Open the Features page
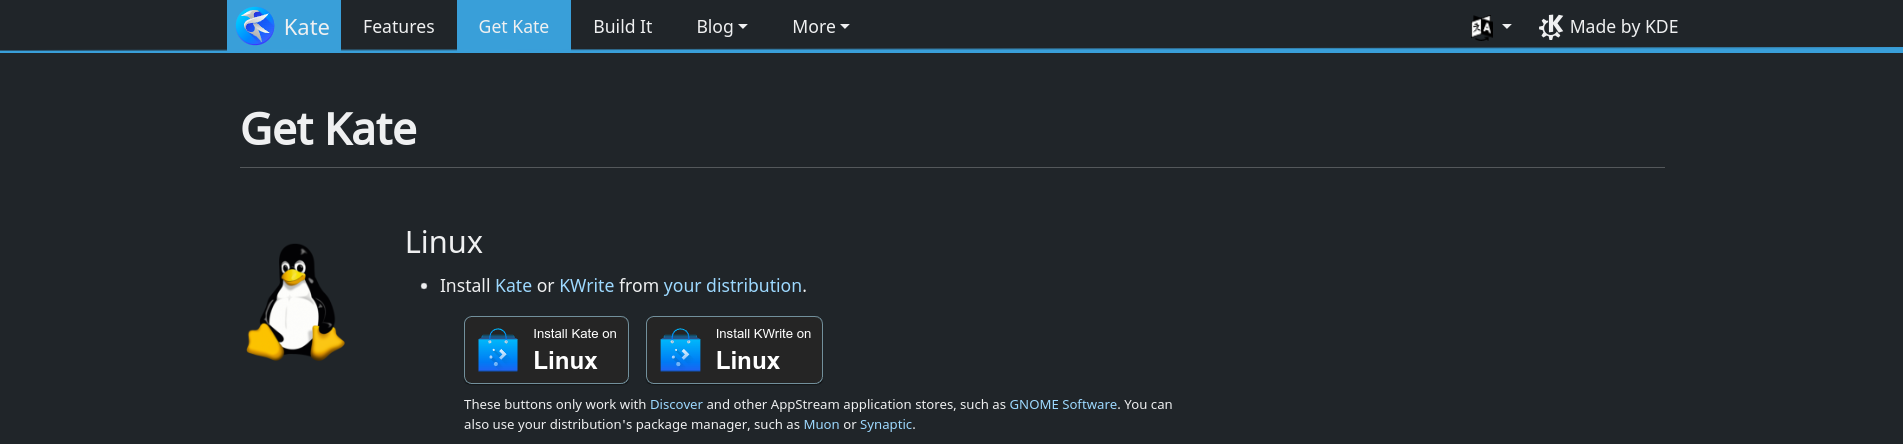The height and width of the screenshot is (444, 1903). (398, 27)
